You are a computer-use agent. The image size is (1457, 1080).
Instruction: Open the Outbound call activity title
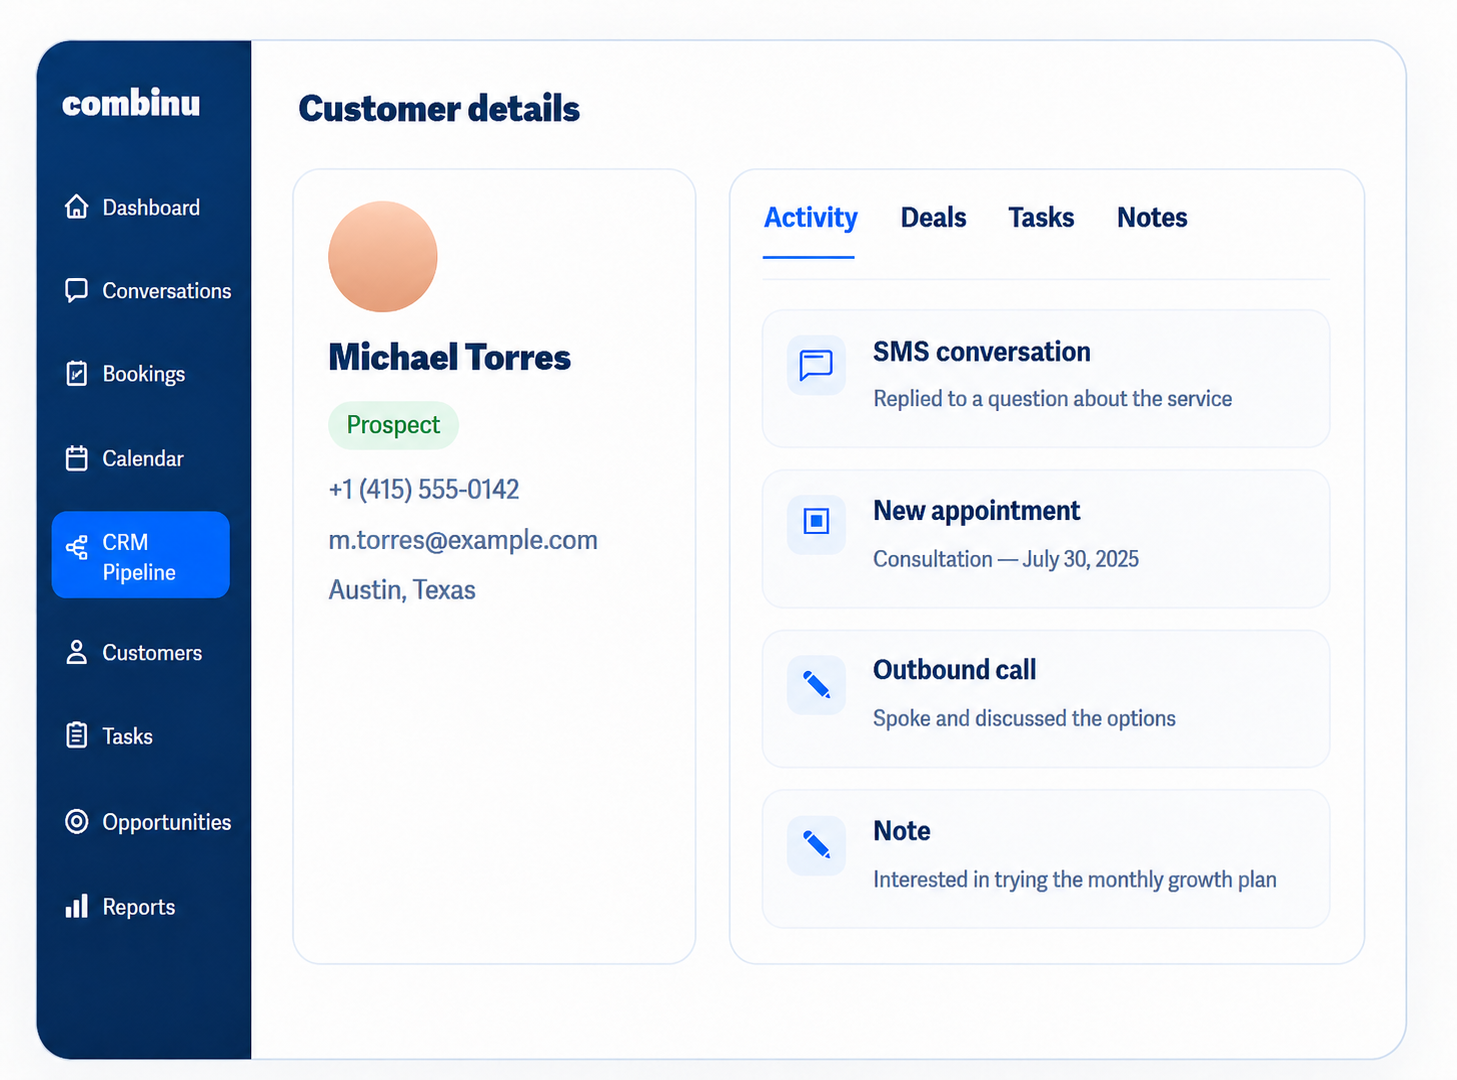click(954, 670)
